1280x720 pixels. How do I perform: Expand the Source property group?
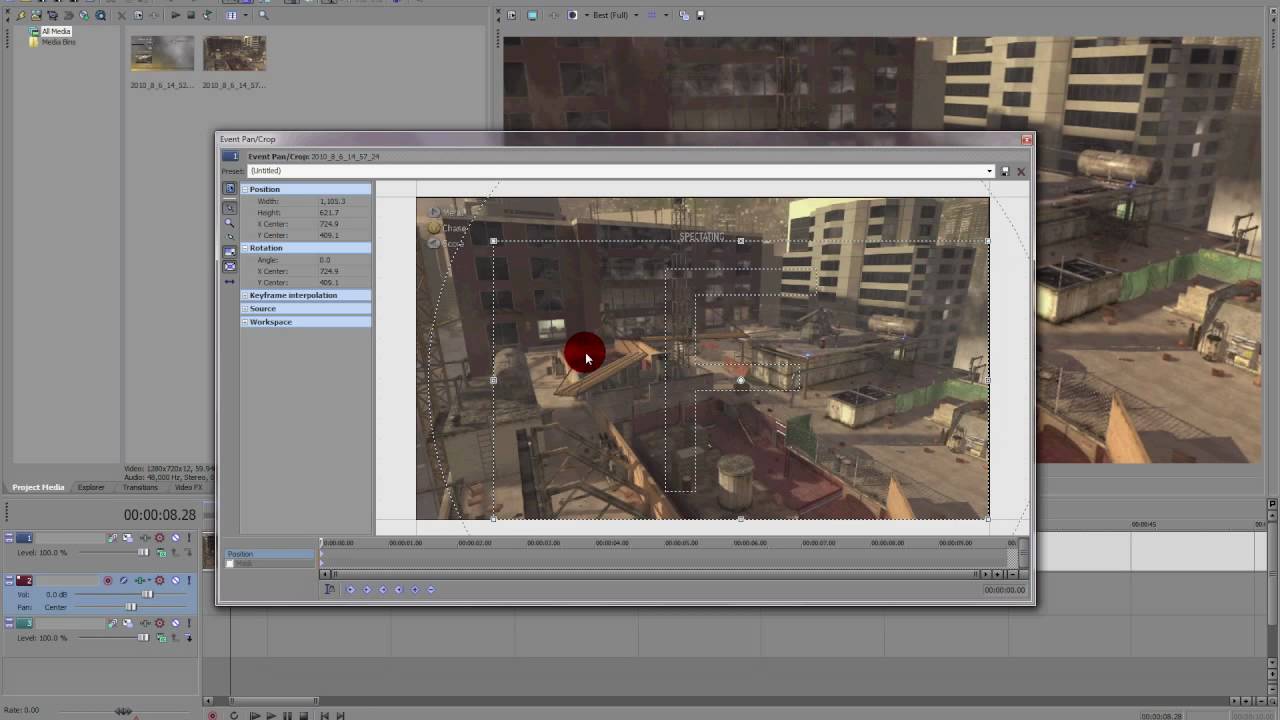tap(244, 308)
